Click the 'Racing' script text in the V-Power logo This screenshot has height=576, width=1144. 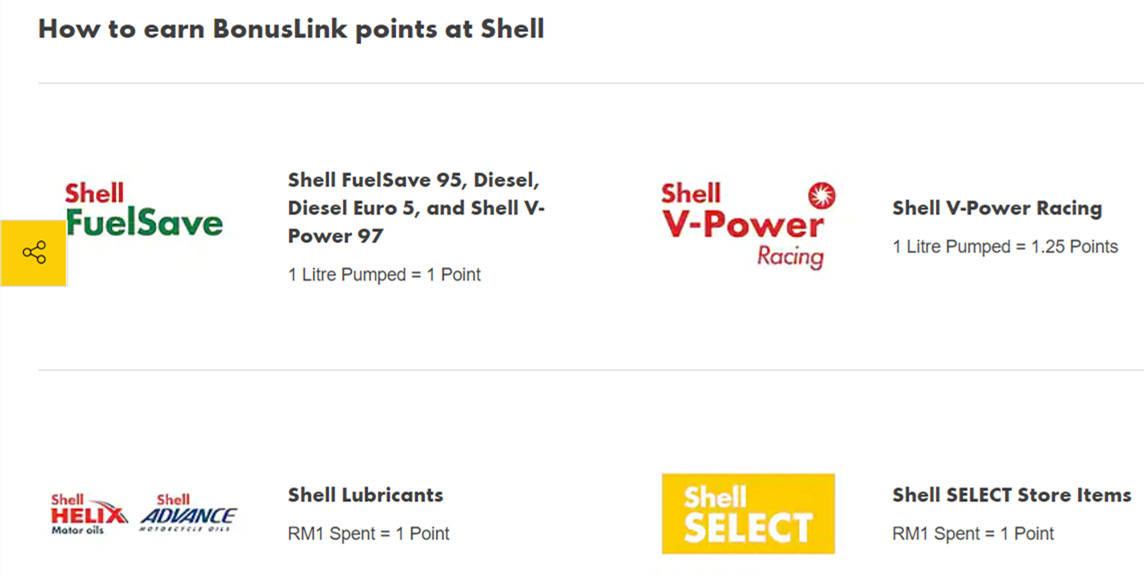click(791, 257)
